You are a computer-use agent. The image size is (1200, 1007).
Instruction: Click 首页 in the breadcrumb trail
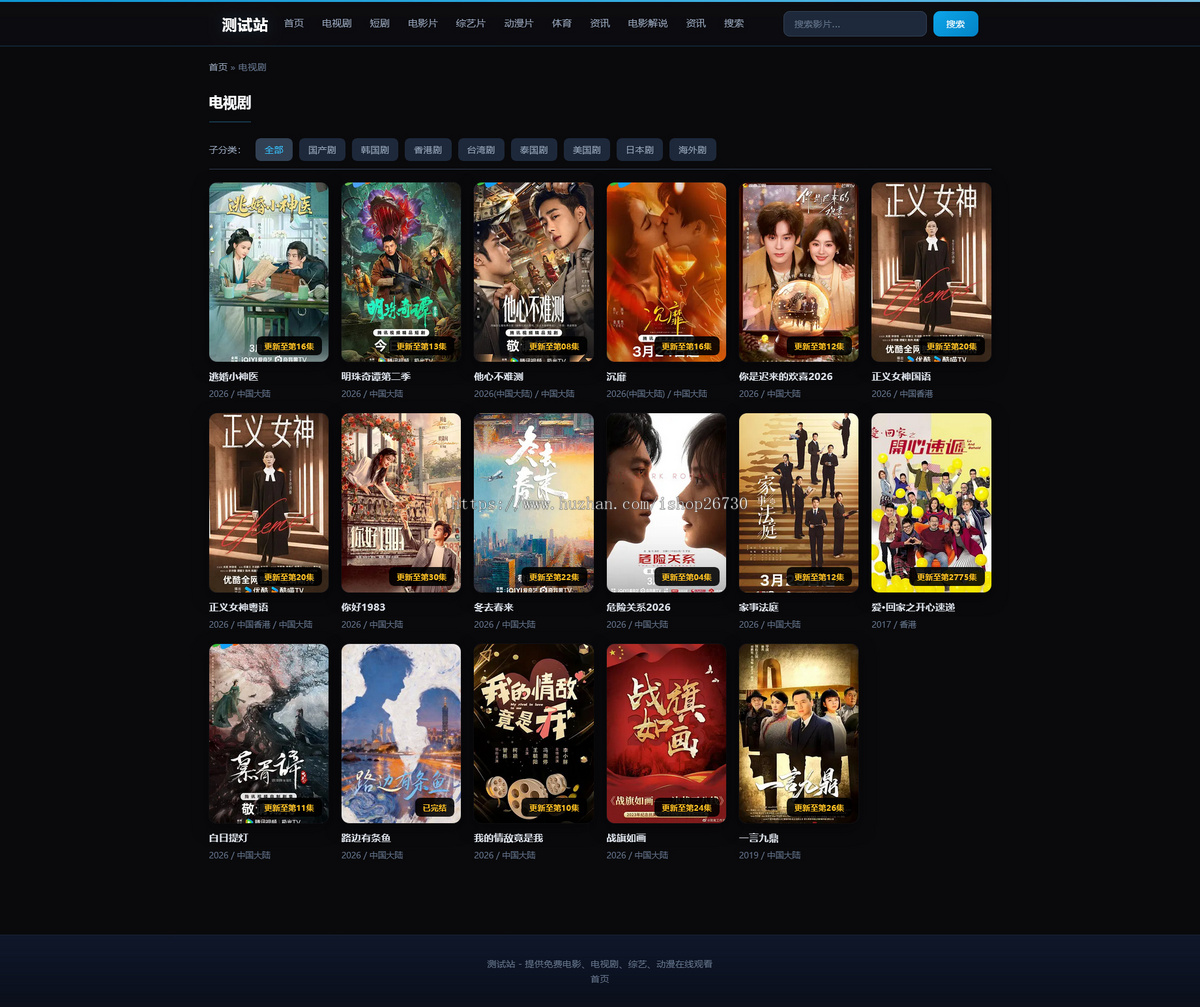[x=218, y=67]
